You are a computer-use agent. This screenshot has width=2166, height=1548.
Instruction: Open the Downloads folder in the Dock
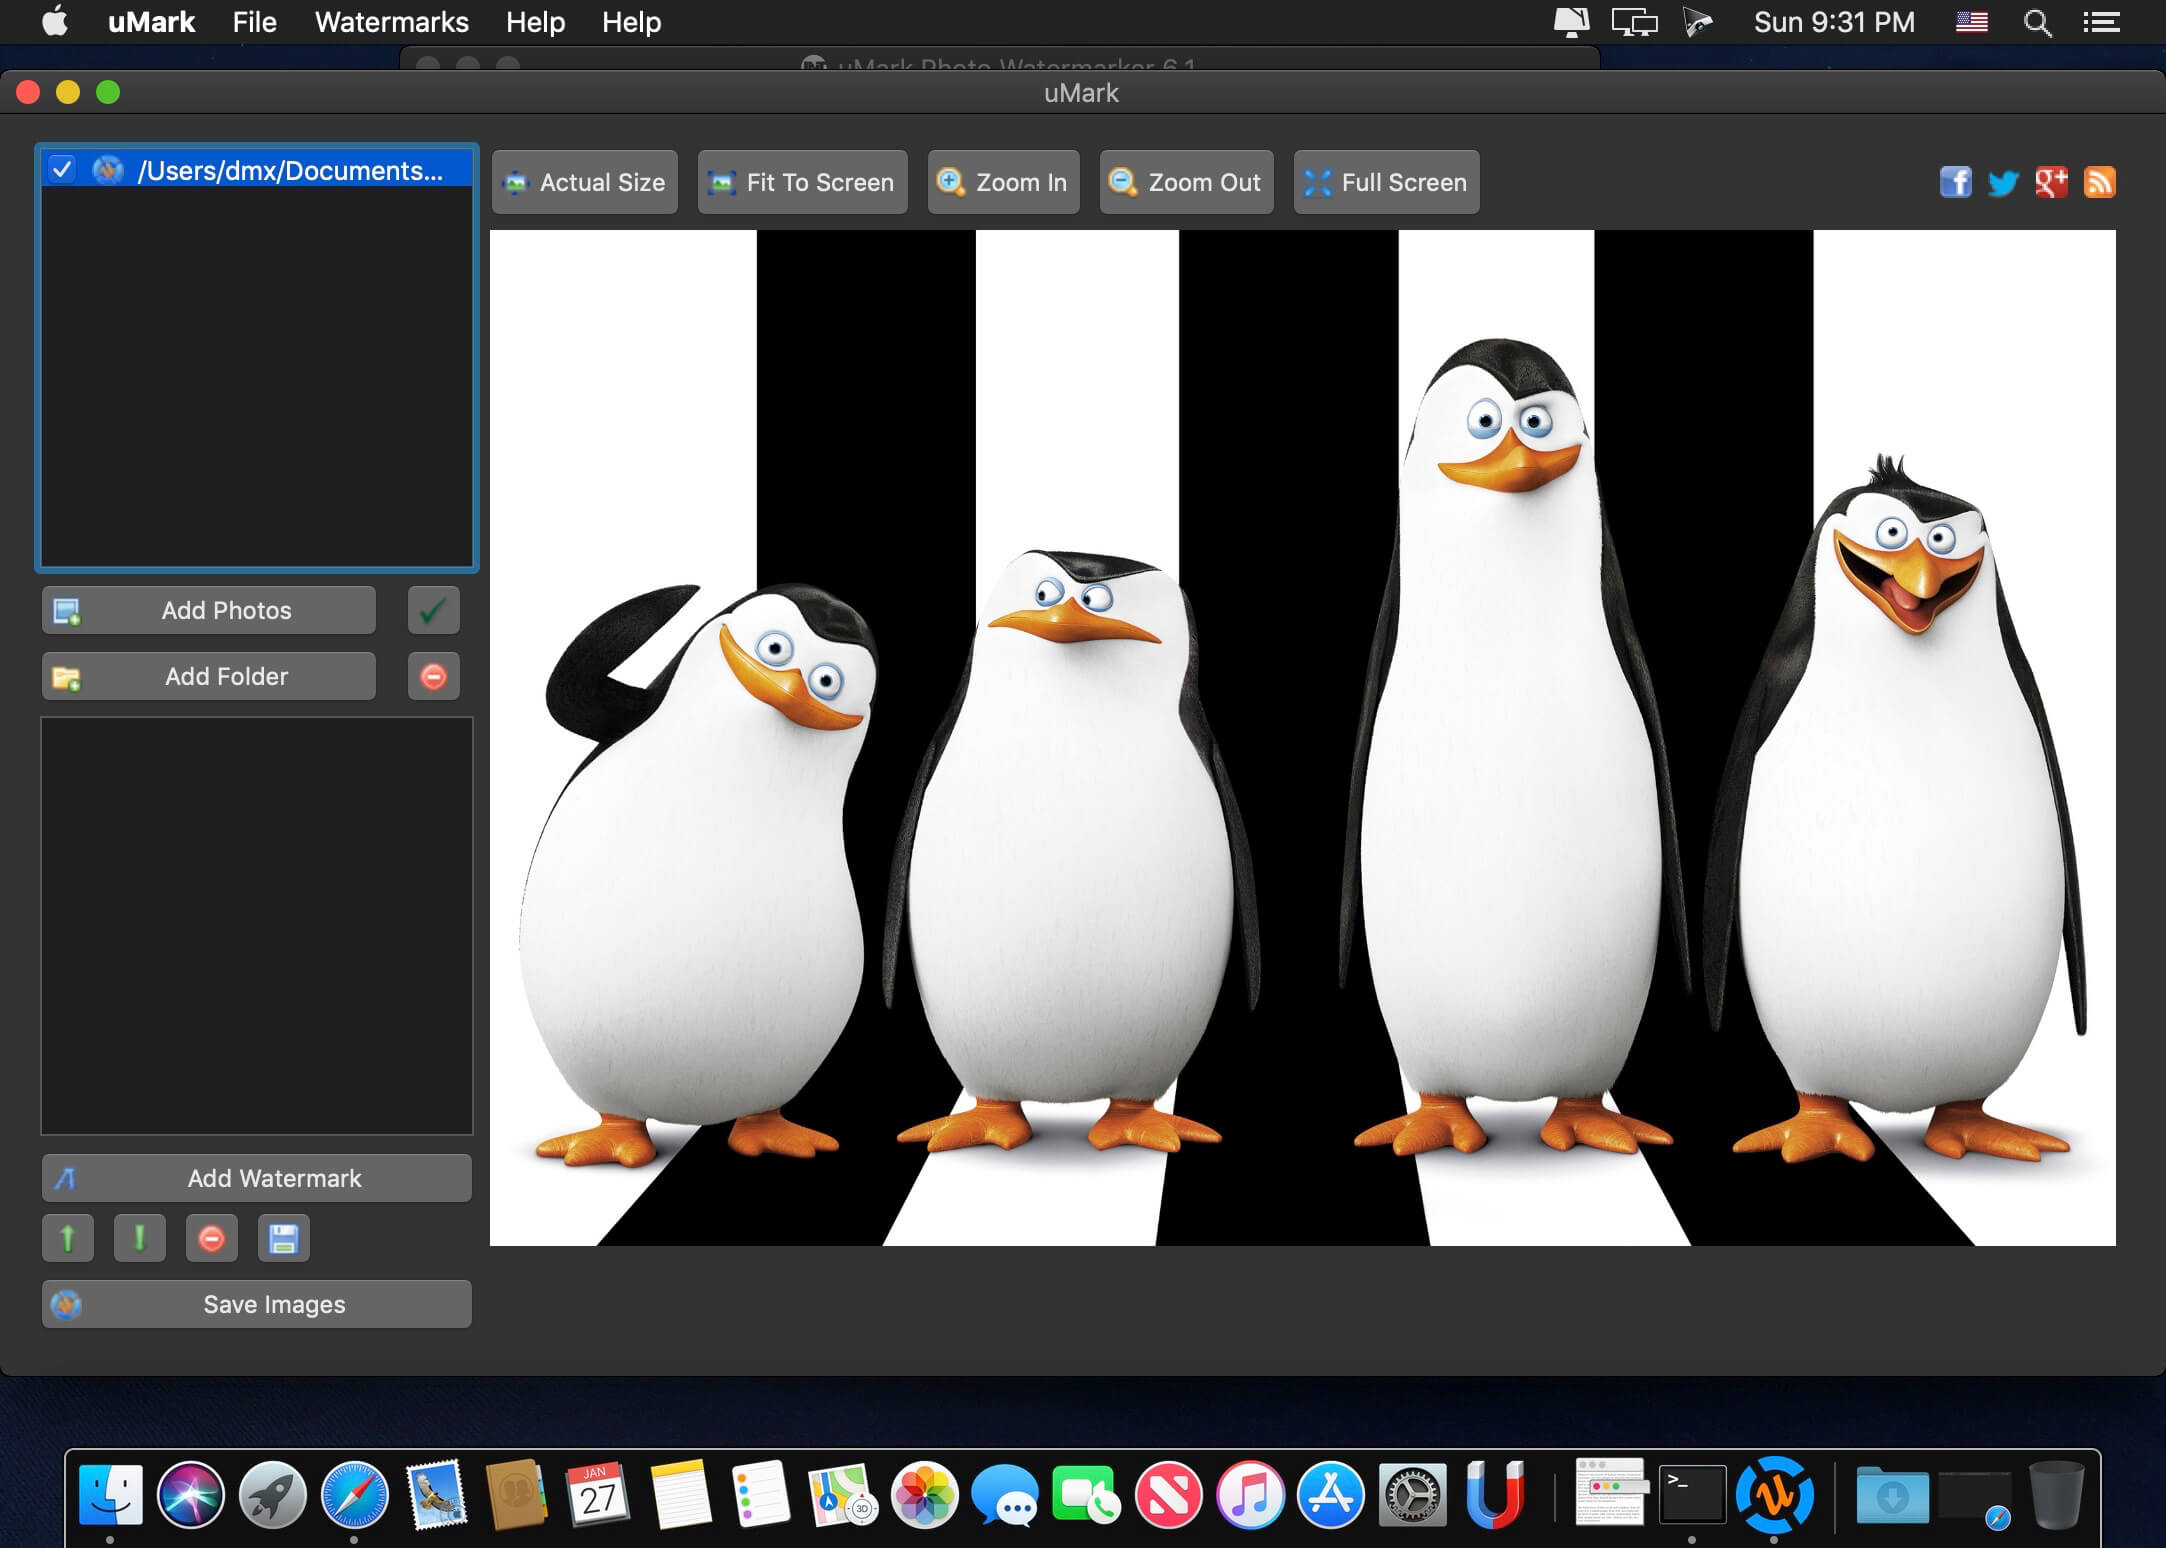[x=1892, y=1495]
